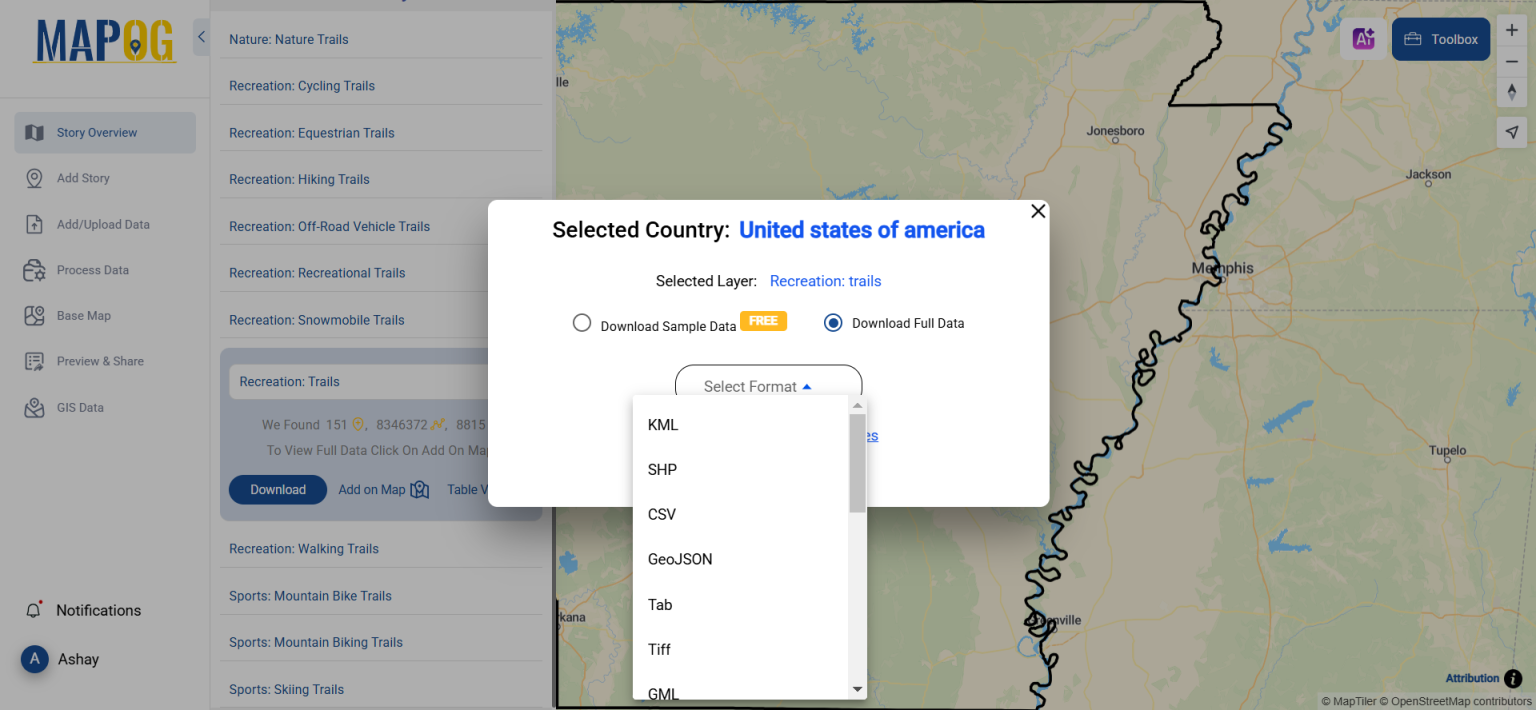Screen dimensions: 1536x710
Task: Zoom in using the plus map control
Action: [1512, 30]
